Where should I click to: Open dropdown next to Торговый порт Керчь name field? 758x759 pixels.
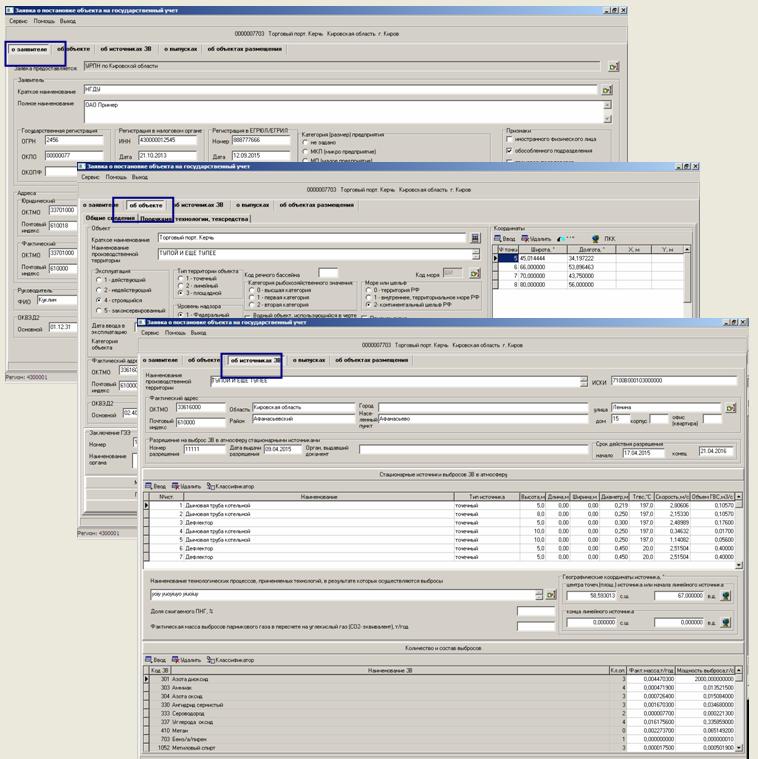click(475, 239)
